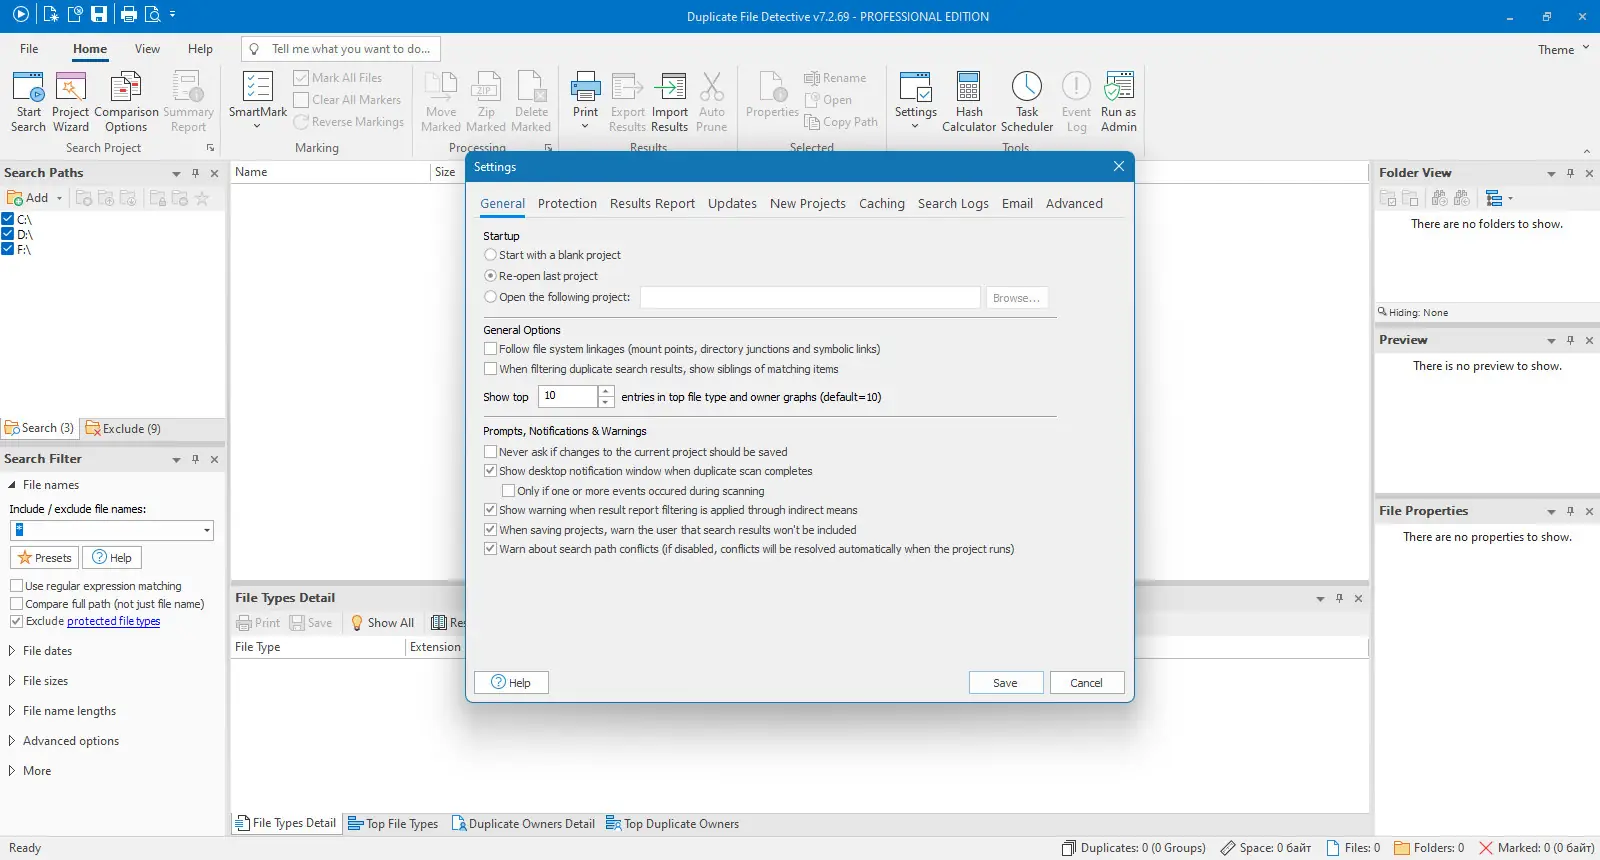The image size is (1600, 860).
Task: Click the Print ribbon icon
Action: (x=586, y=101)
